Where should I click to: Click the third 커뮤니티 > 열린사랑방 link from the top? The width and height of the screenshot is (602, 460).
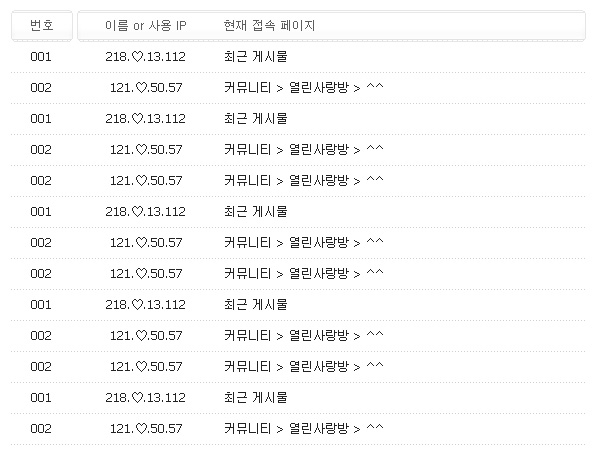(x=304, y=181)
